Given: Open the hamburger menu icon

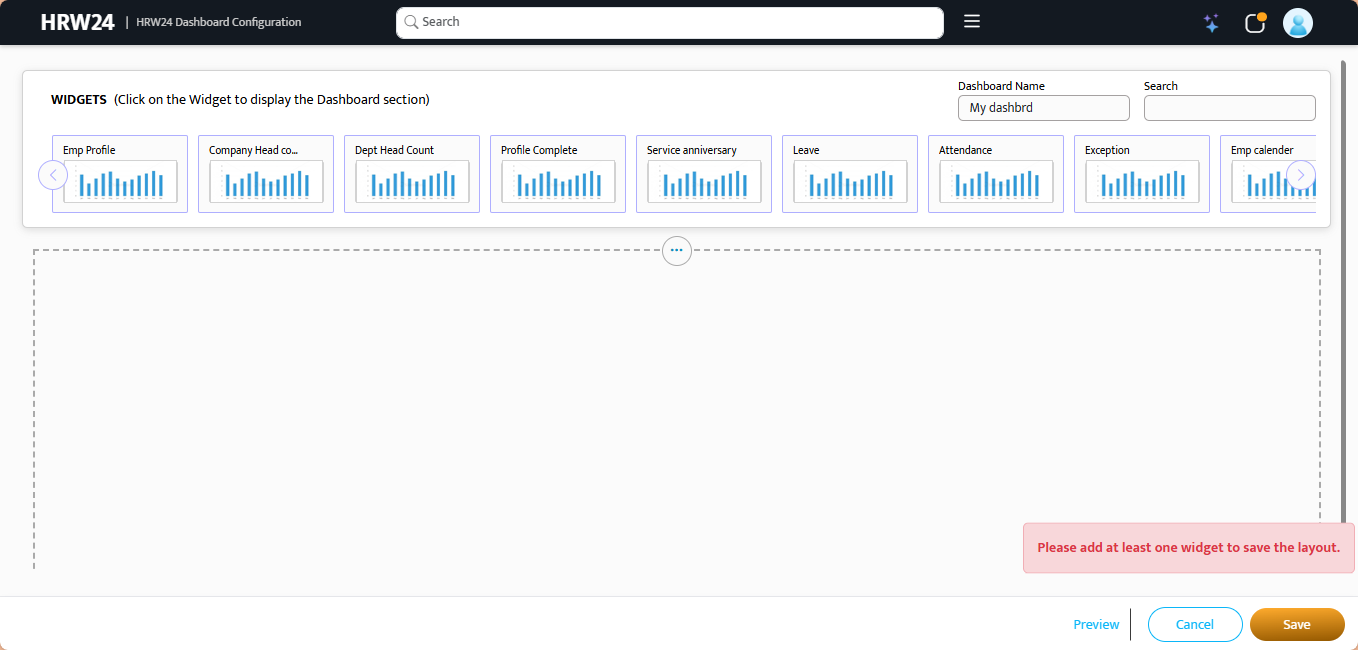Looking at the screenshot, I should [971, 22].
